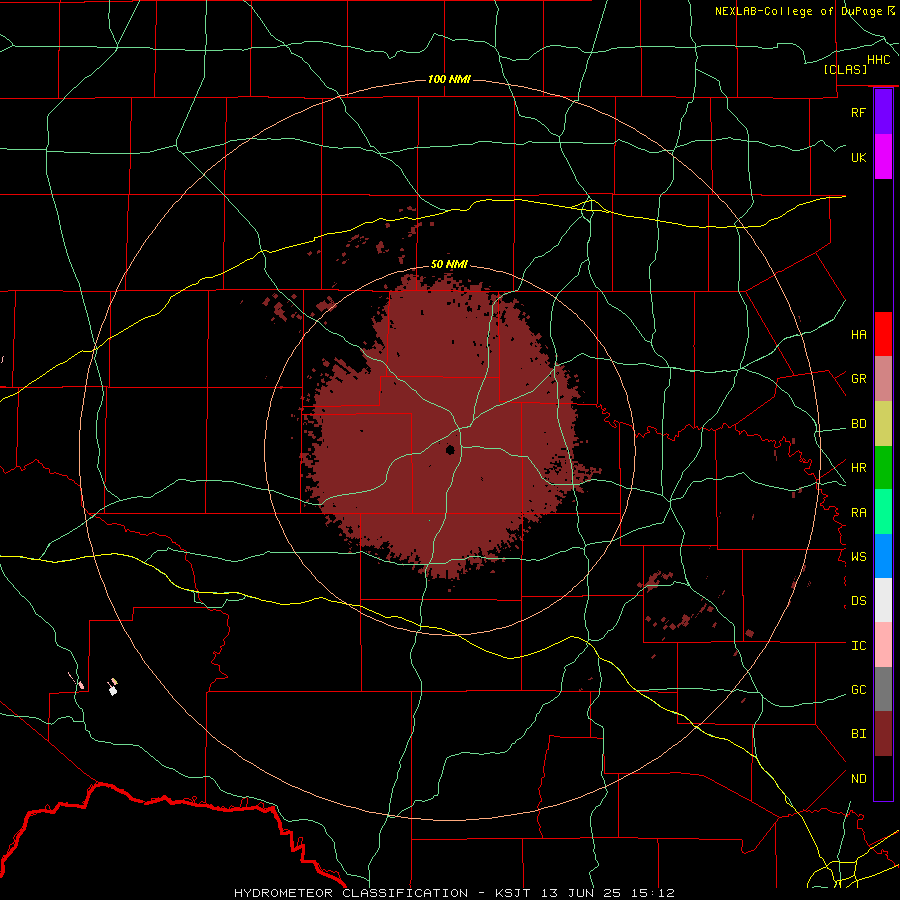Click the '15:12' timestamp text
The image size is (900, 900).
click(x=653, y=893)
